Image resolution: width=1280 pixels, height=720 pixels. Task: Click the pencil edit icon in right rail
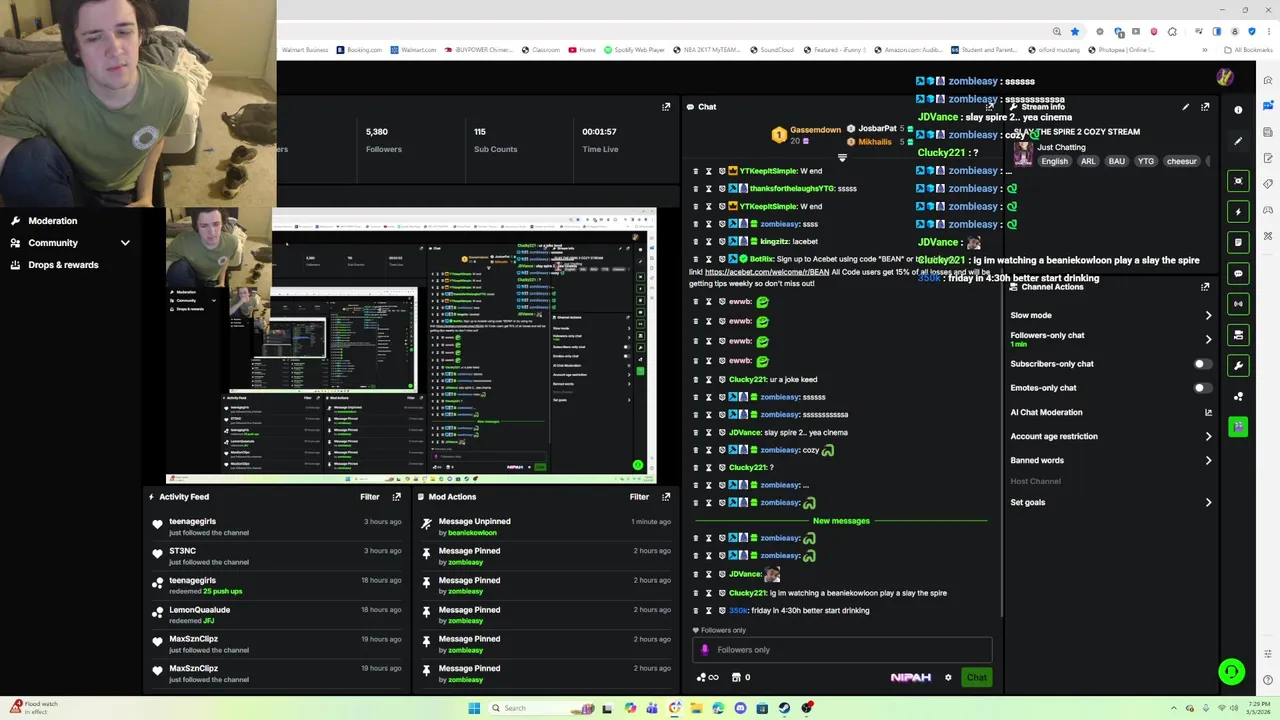point(1238,142)
